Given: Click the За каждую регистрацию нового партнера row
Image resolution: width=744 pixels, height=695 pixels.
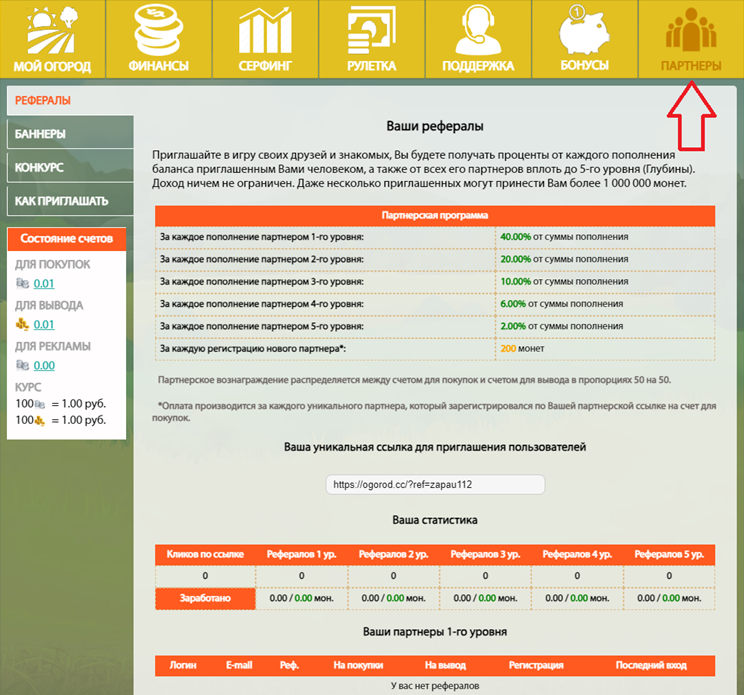Looking at the screenshot, I should pyautogui.click(x=435, y=349).
